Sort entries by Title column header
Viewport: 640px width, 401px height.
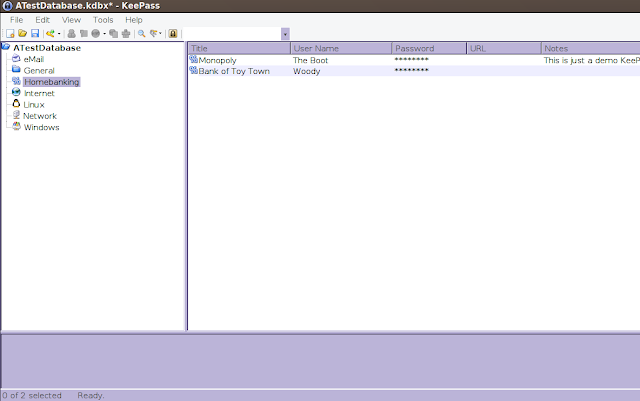239,48
